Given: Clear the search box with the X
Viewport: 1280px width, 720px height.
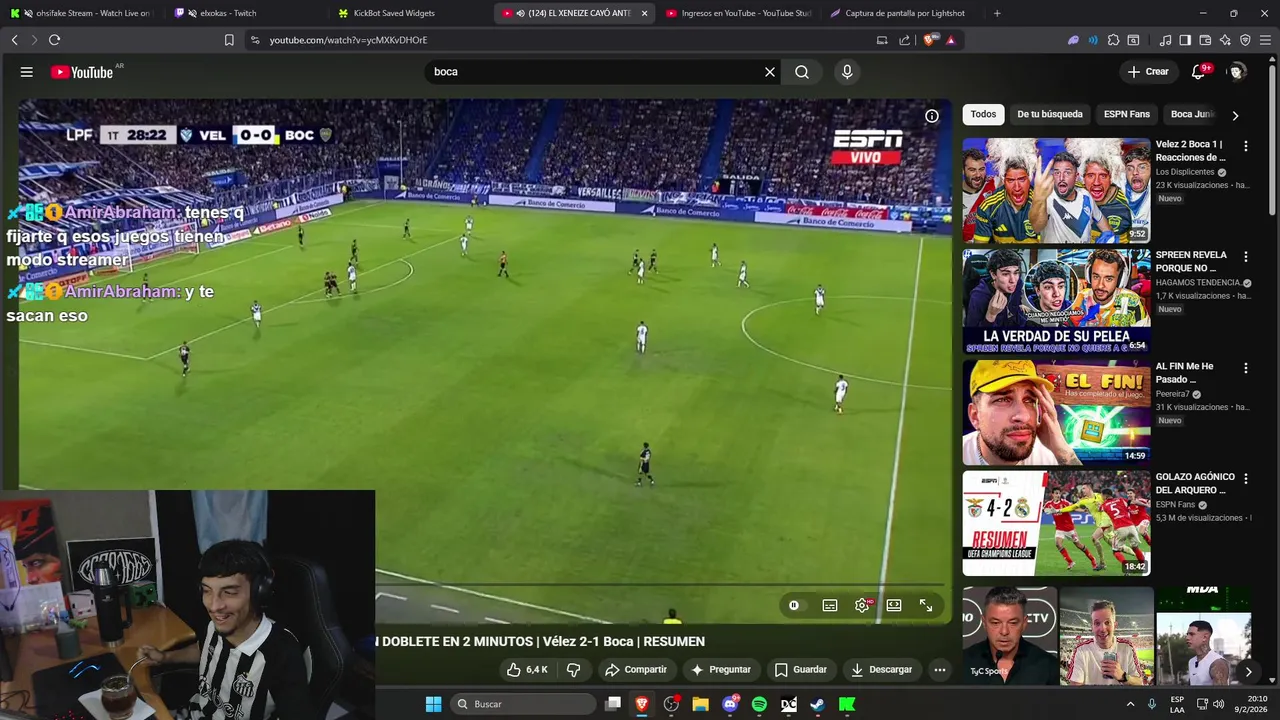Looking at the screenshot, I should (770, 72).
